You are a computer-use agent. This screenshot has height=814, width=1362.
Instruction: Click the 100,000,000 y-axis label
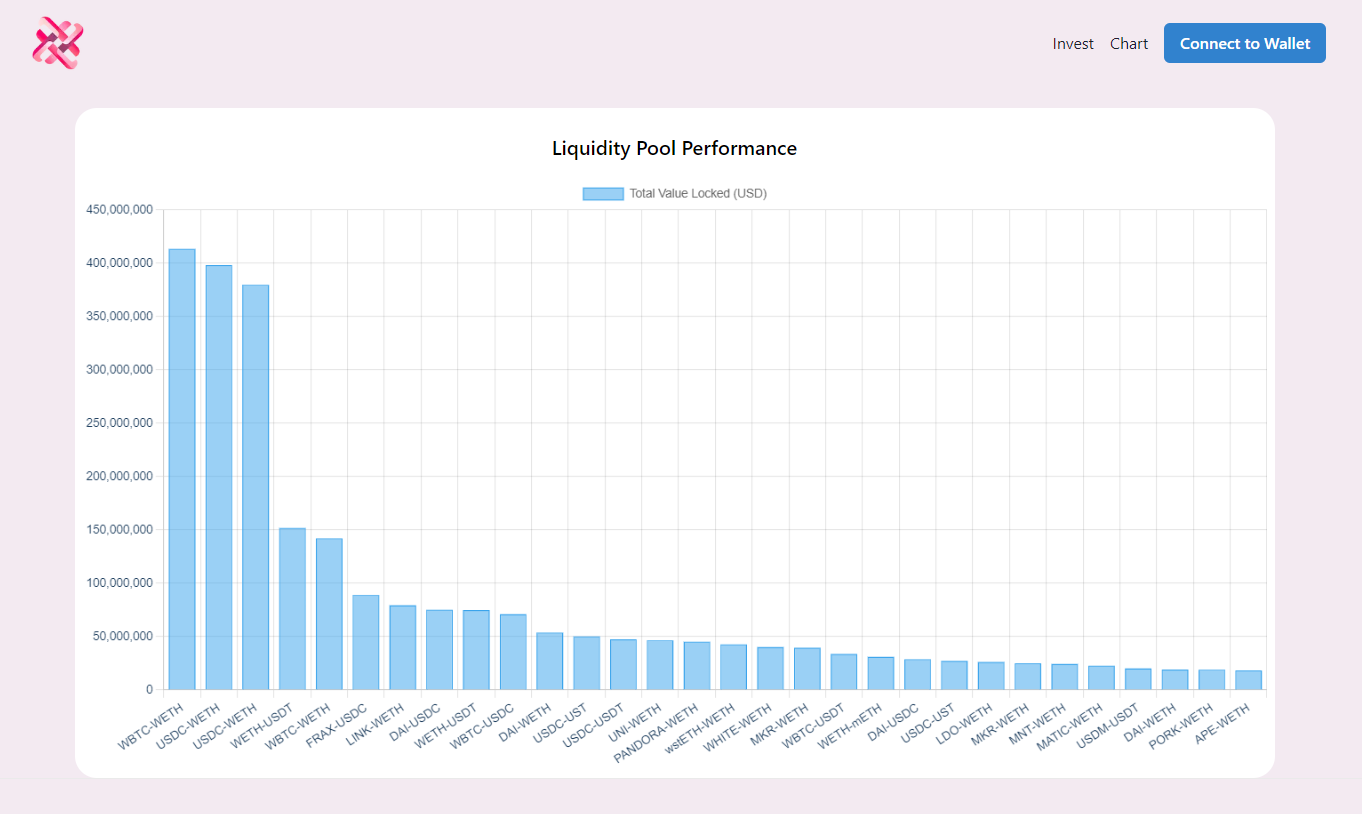pos(120,583)
